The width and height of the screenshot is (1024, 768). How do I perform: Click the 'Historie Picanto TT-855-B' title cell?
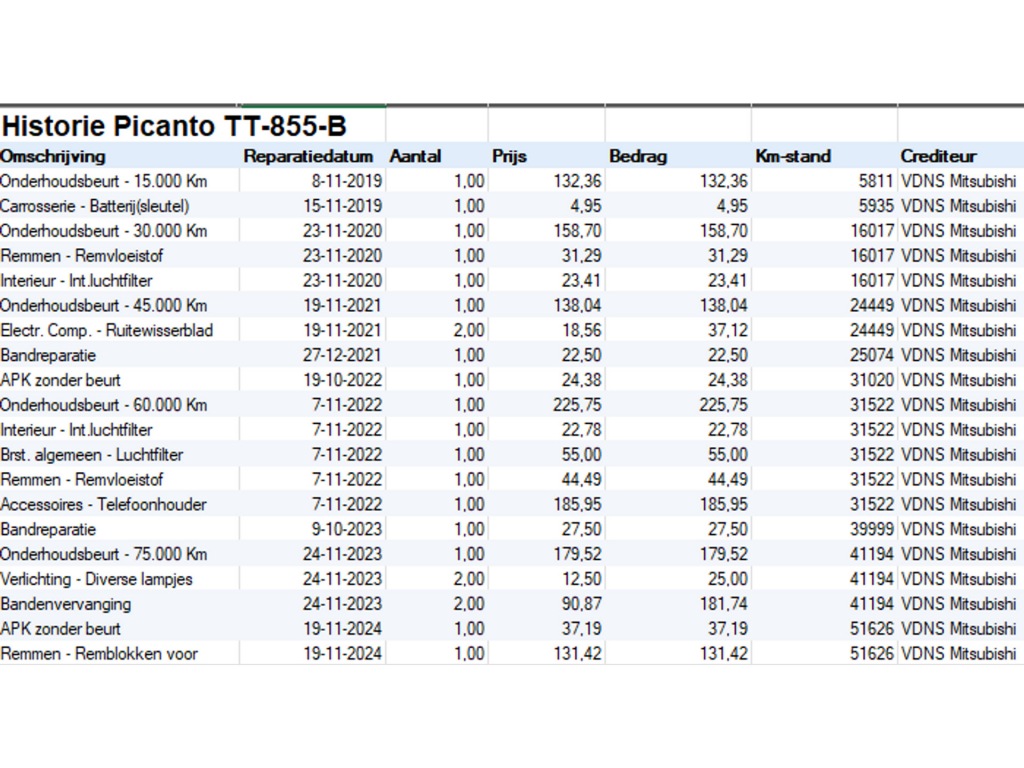coord(175,126)
